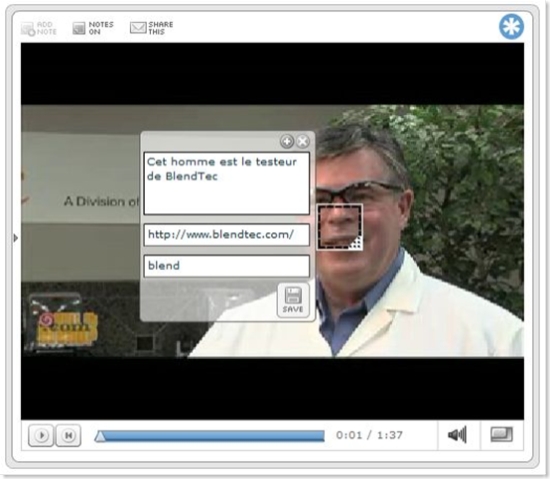Screen dimensions: 550x479
Task: Click the selection box corner handle
Action: click(357, 244)
